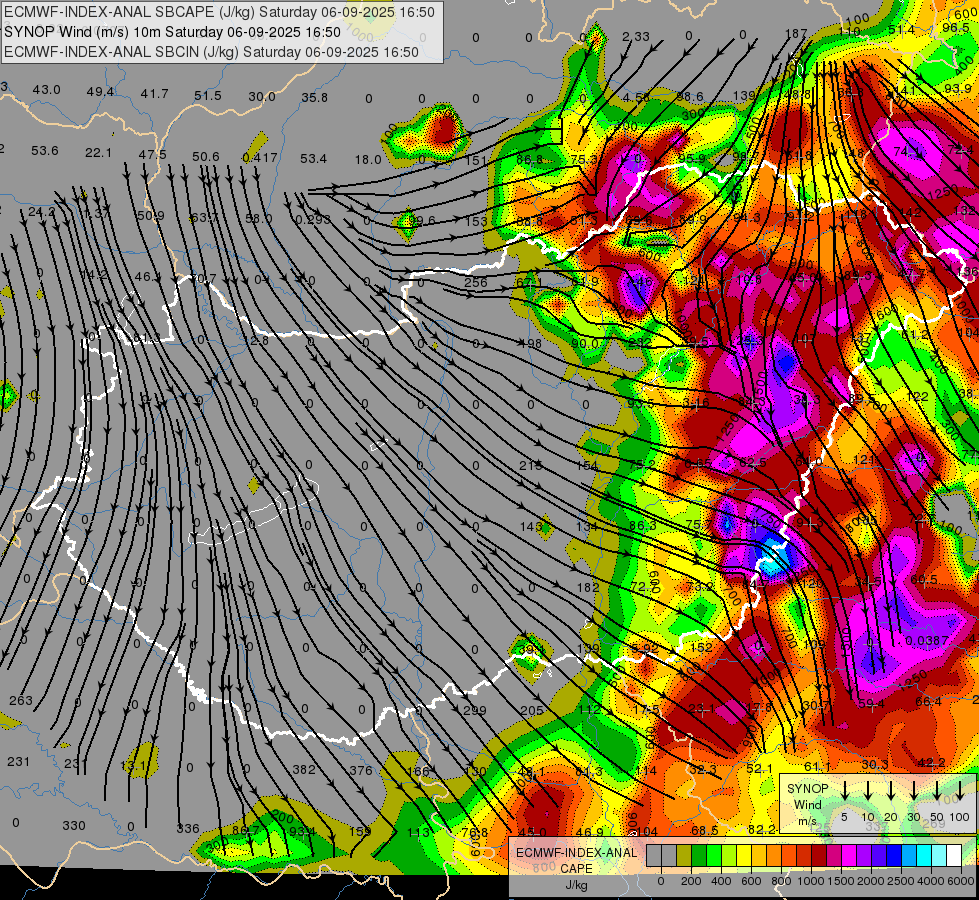
Task: Click the station value 22.1
Action: (98, 152)
